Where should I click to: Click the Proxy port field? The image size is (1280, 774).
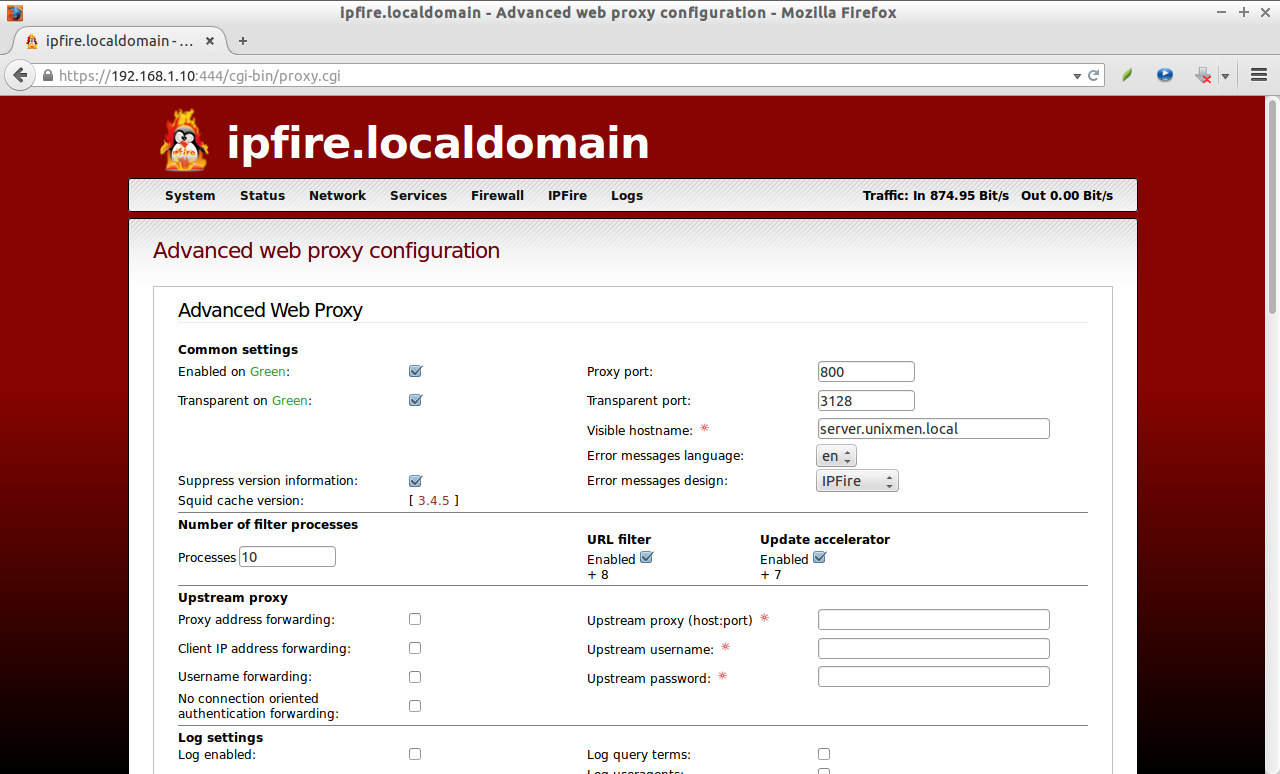(x=866, y=372)
